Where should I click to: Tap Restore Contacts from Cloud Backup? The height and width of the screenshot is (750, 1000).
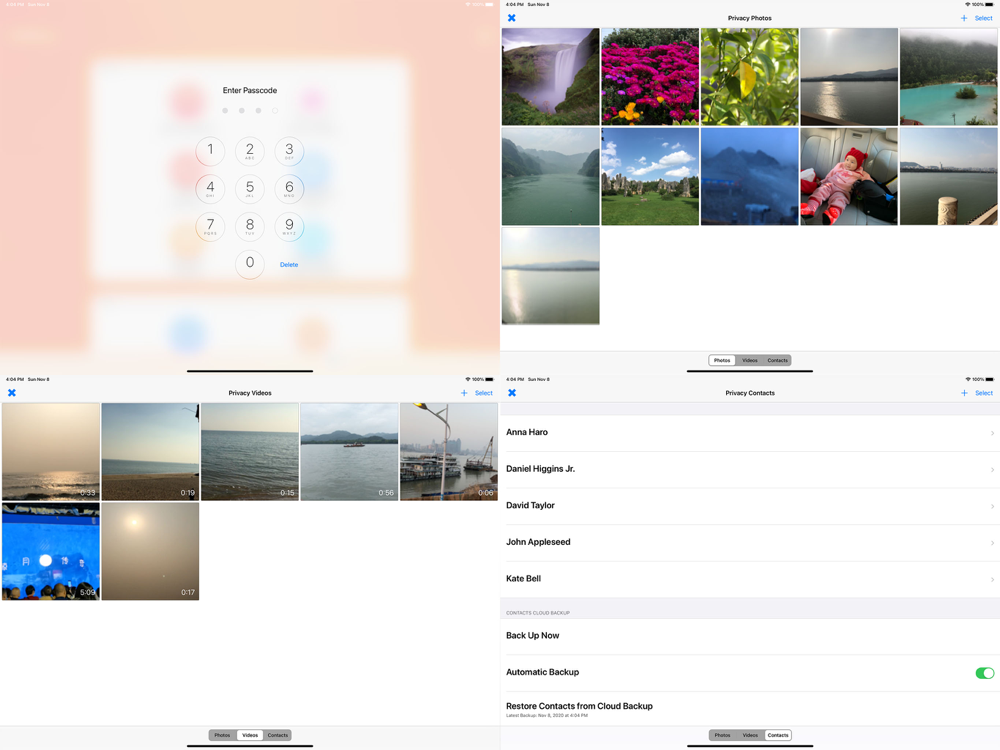(x=750, y=709)
